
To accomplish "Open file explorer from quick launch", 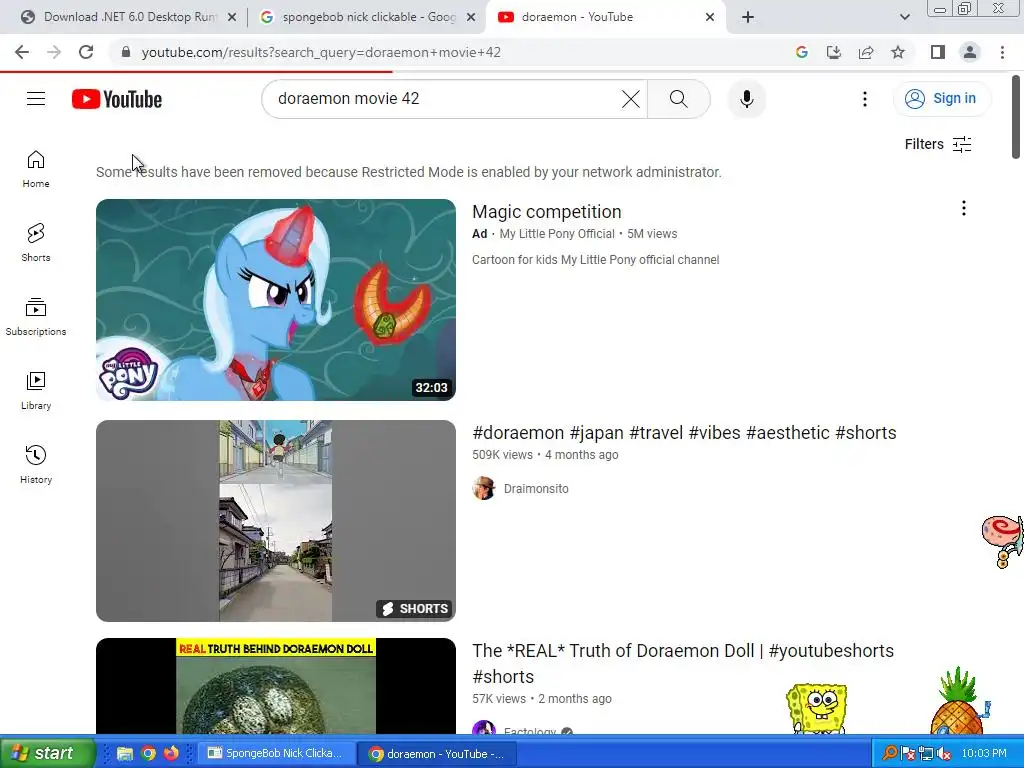I will 125,753.
